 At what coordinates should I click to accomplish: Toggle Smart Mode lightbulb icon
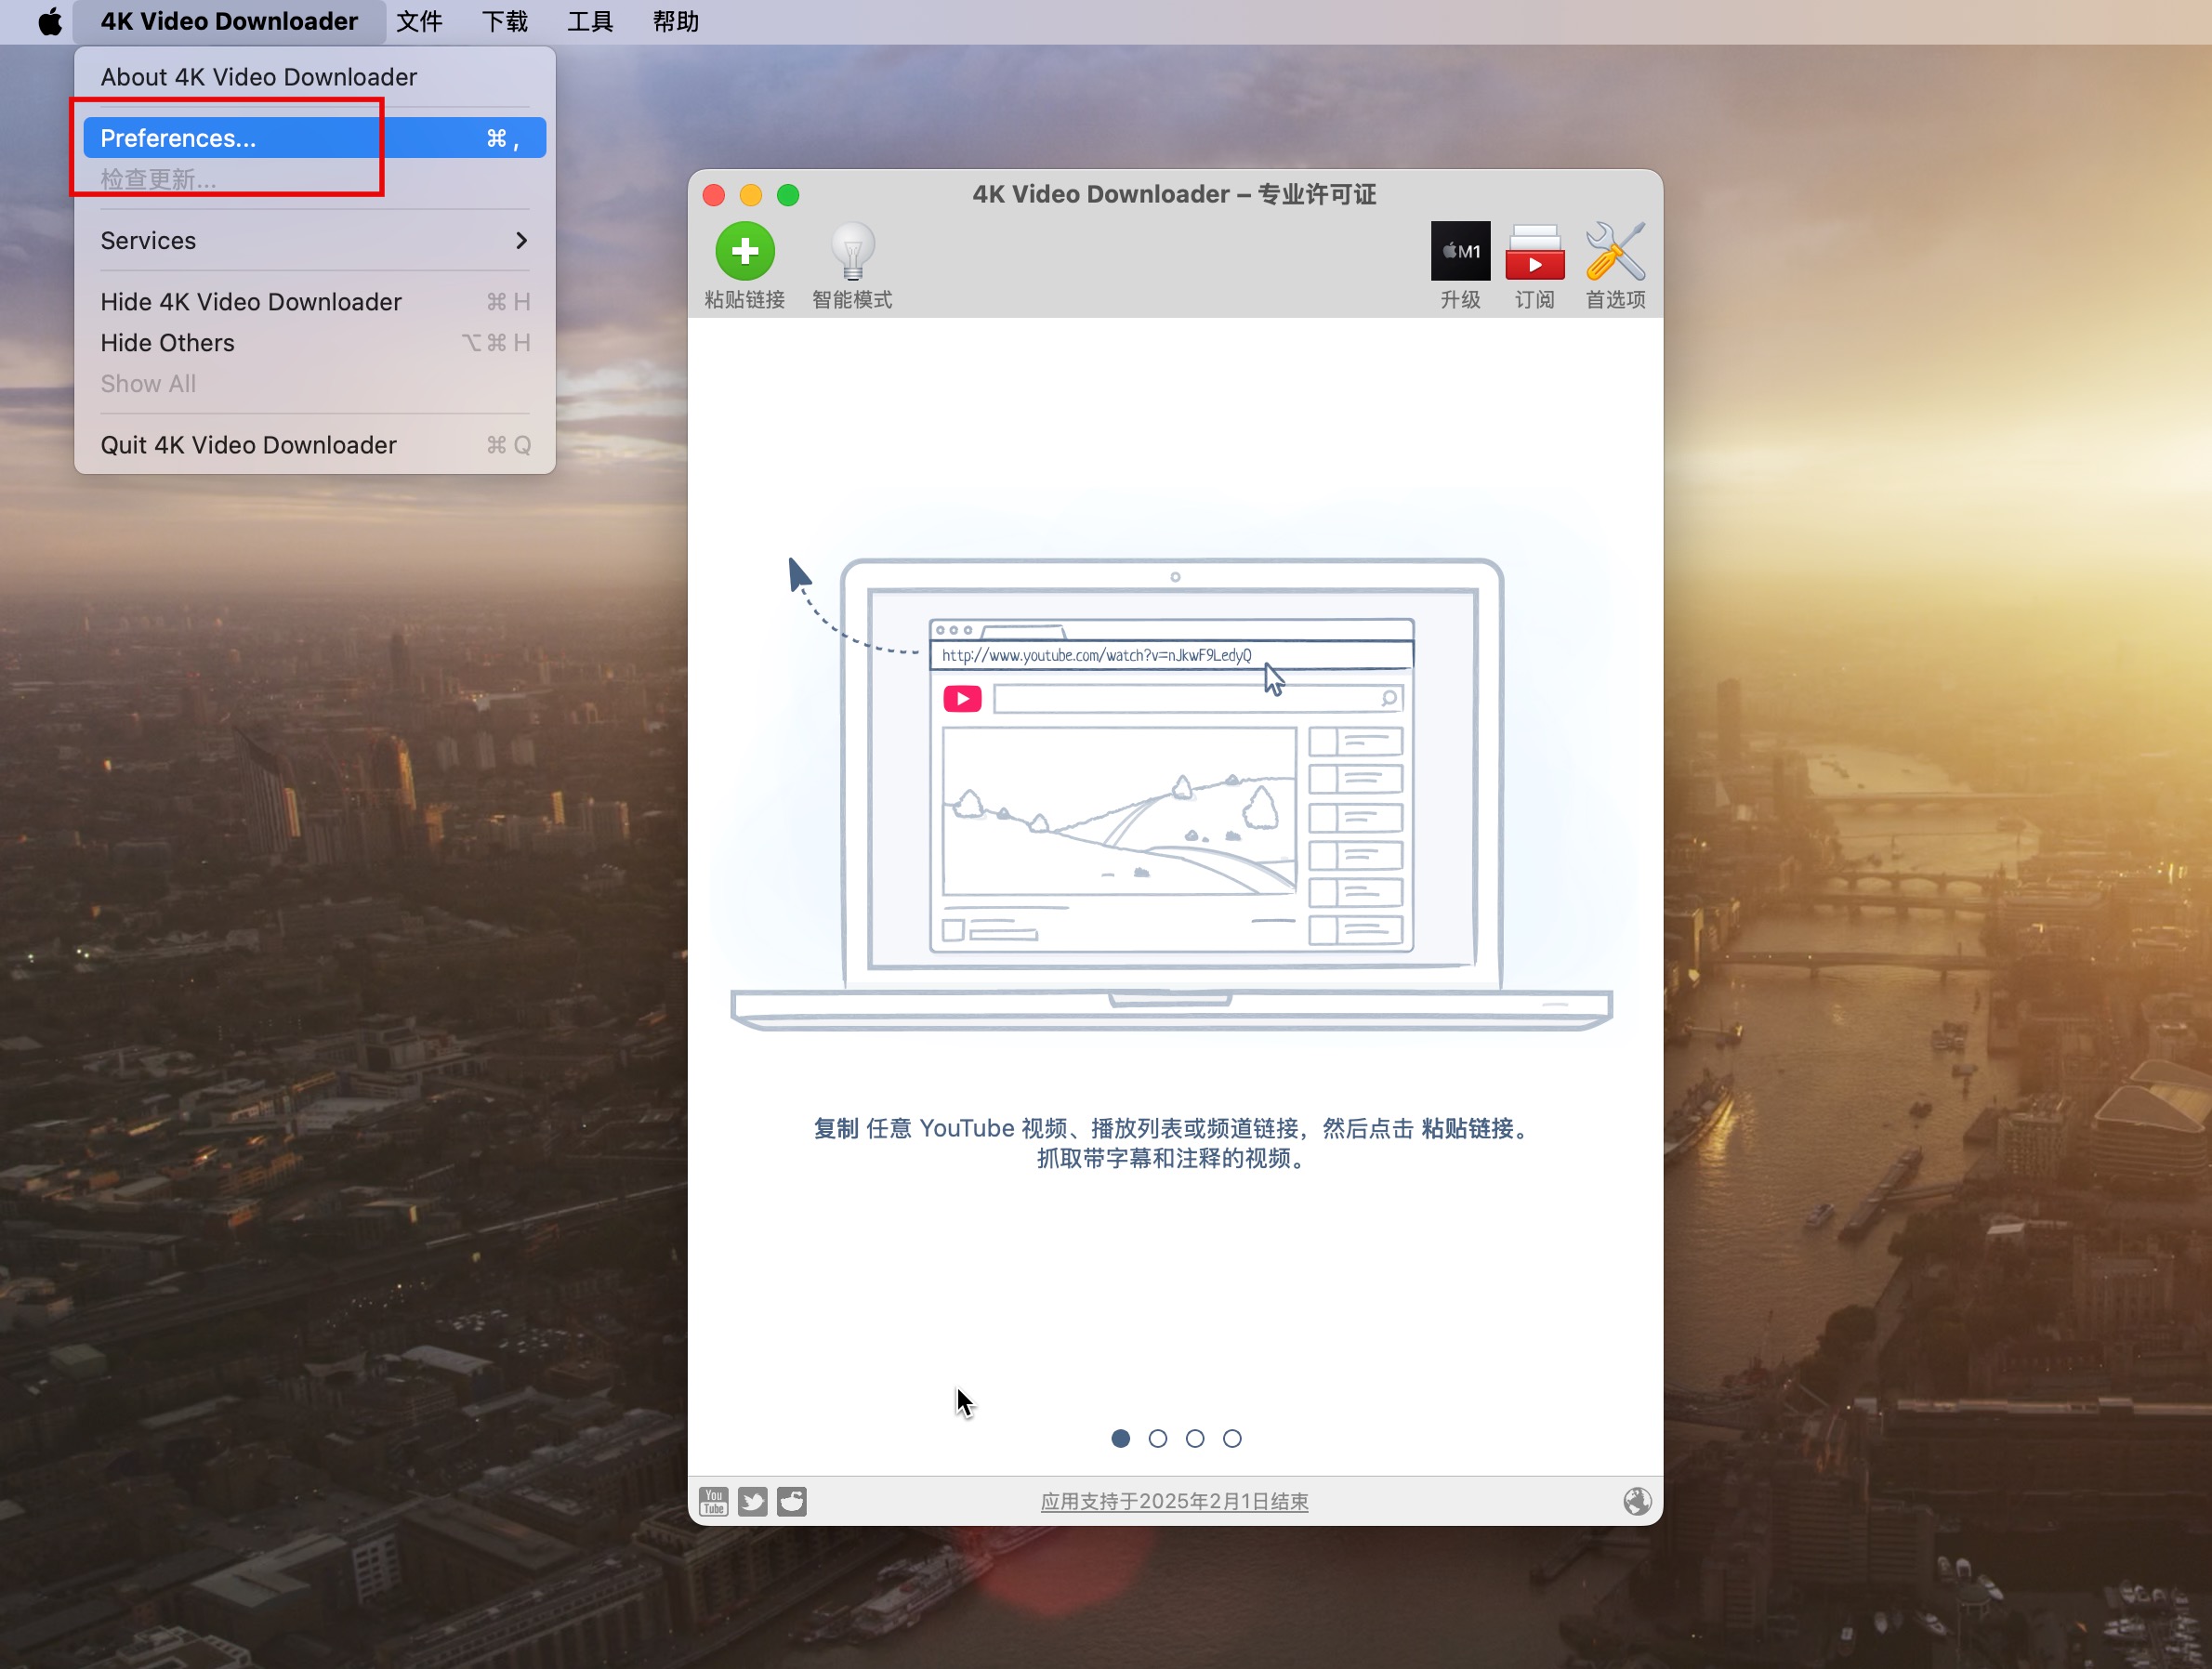(852, 251)
